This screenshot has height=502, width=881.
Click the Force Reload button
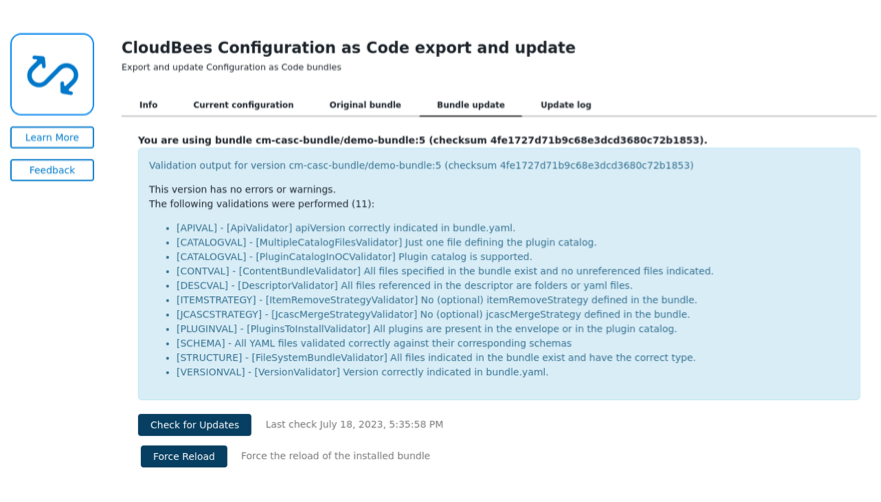click(x=184, y=456)
